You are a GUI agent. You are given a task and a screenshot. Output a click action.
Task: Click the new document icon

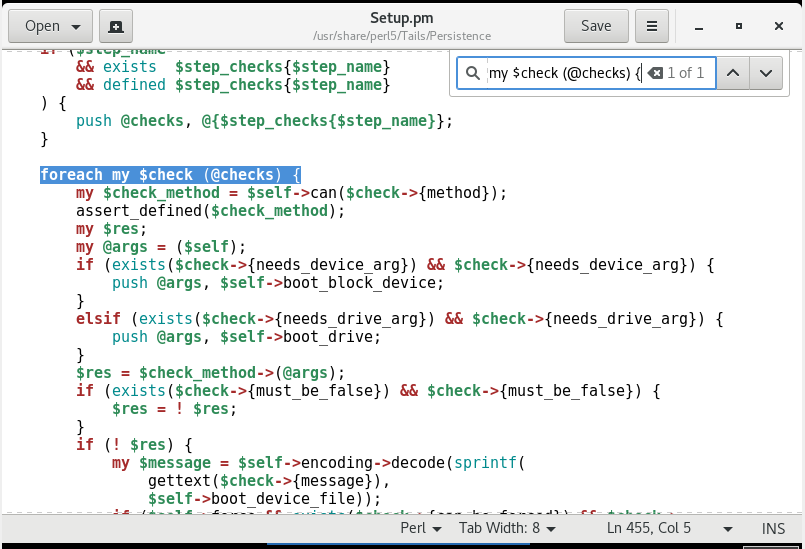pyautogui.click(x=118, y=26)
